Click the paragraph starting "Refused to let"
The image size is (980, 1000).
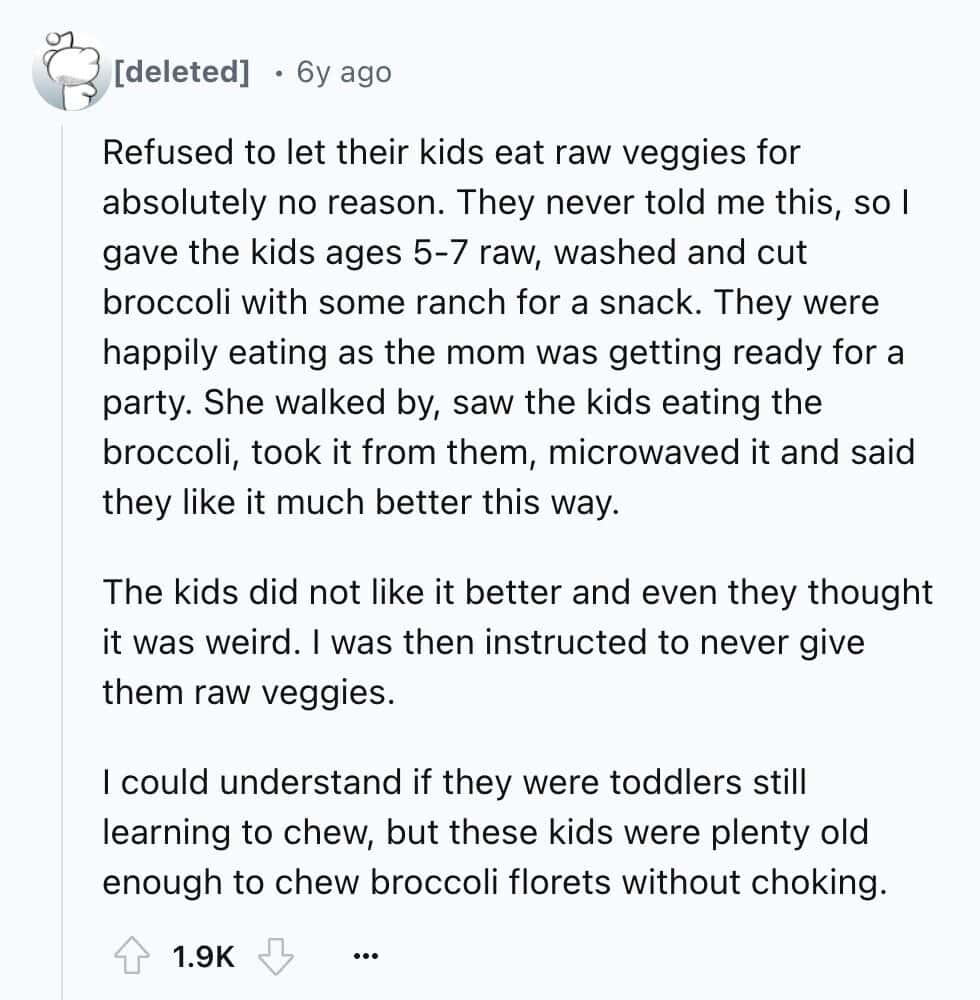tap(500, 327)
